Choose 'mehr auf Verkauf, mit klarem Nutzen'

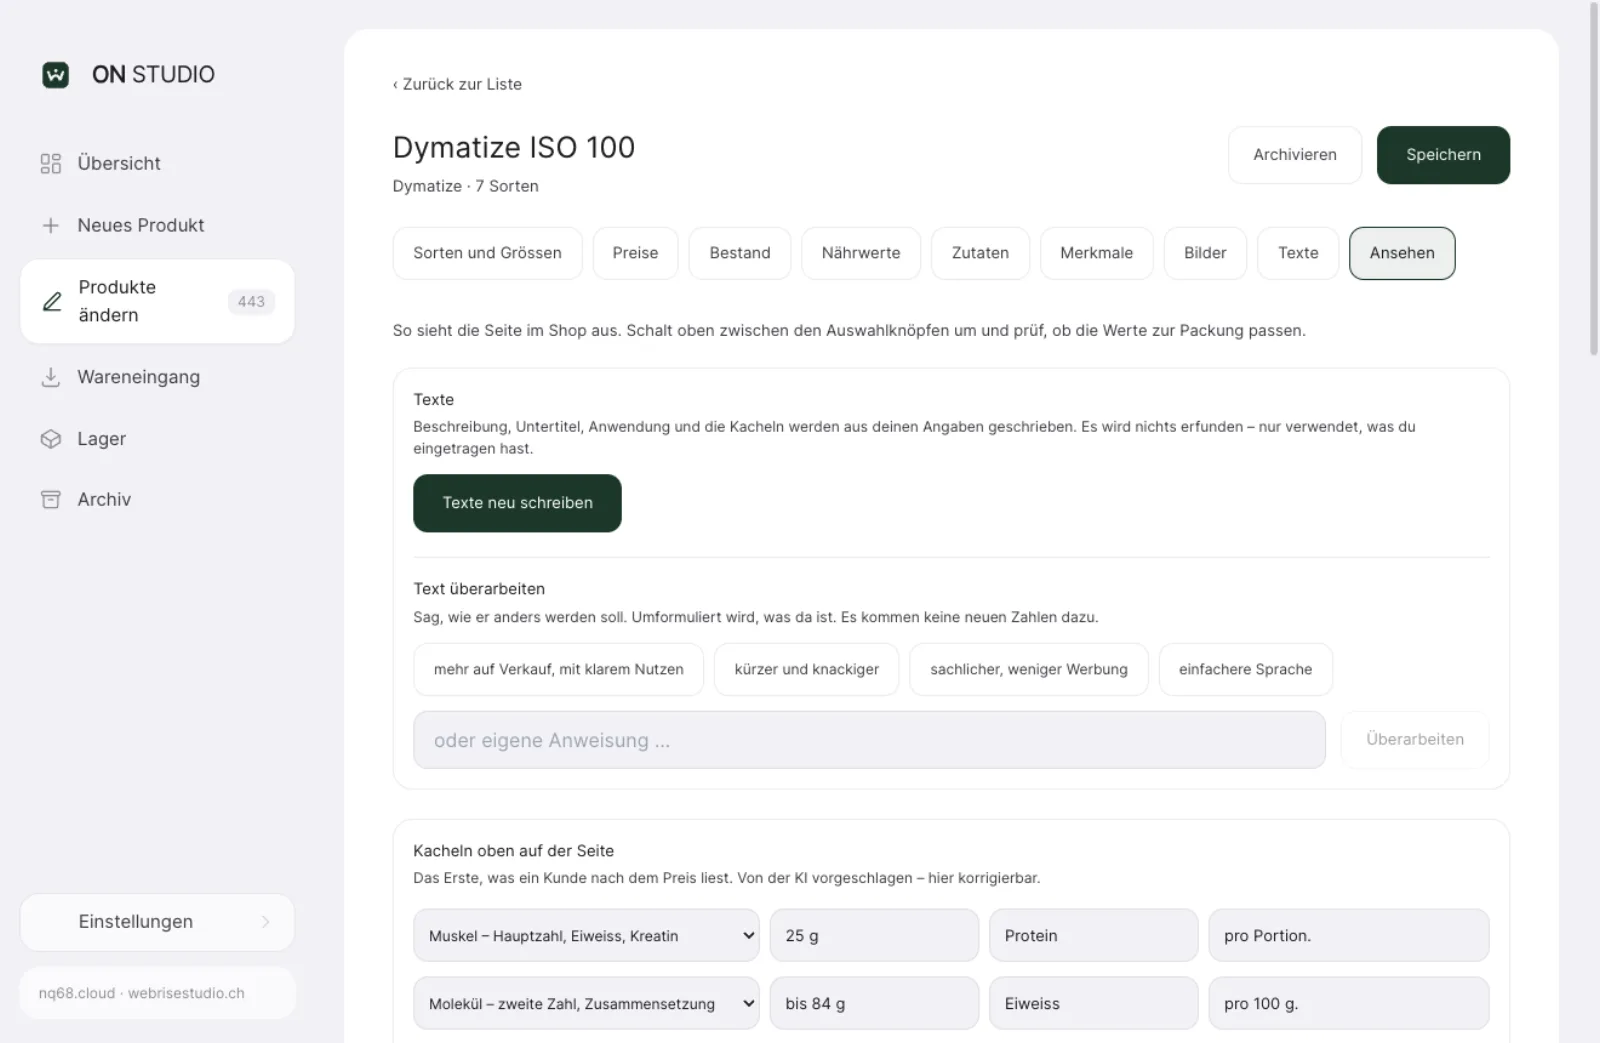click(558, 669)
